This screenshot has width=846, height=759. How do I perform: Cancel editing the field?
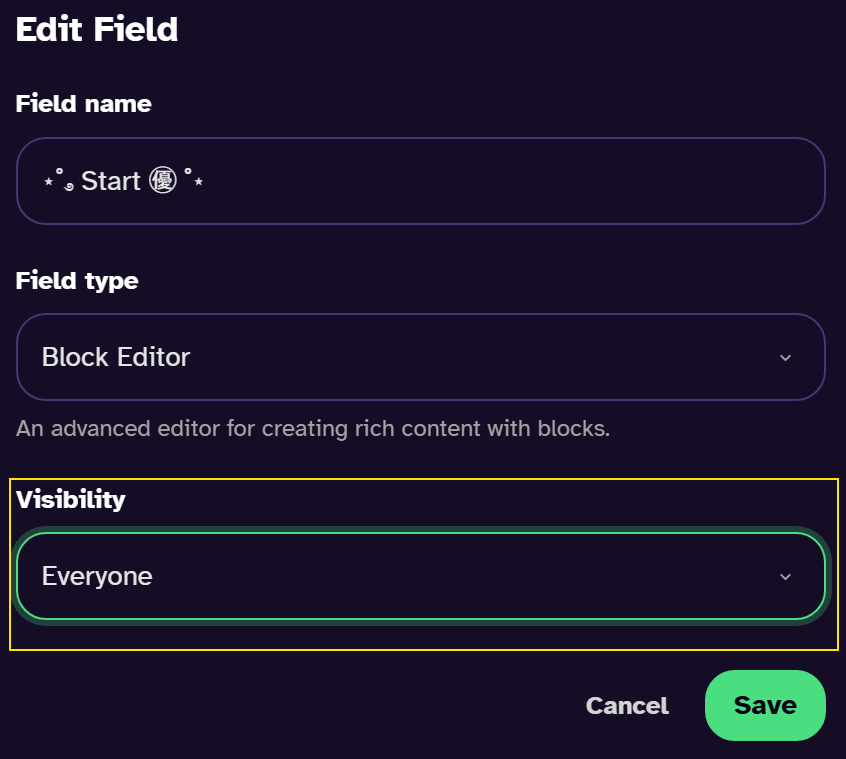(627, 706)
